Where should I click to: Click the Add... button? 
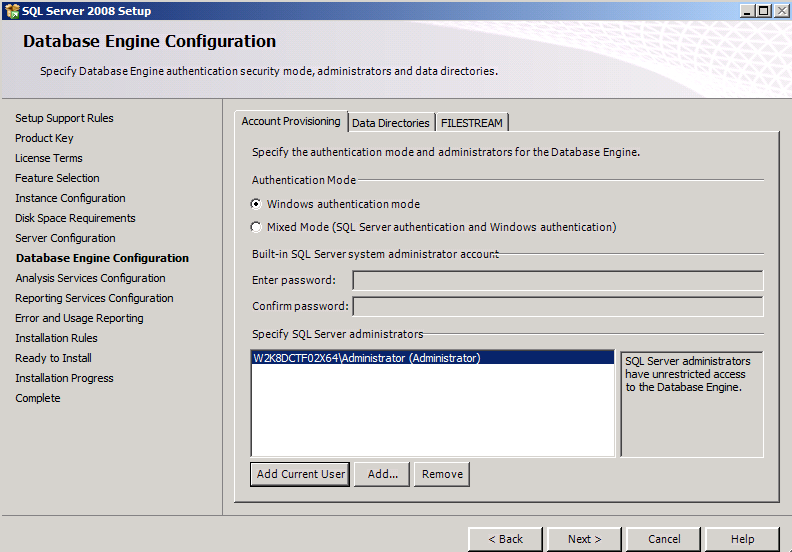tap(382, 474)
